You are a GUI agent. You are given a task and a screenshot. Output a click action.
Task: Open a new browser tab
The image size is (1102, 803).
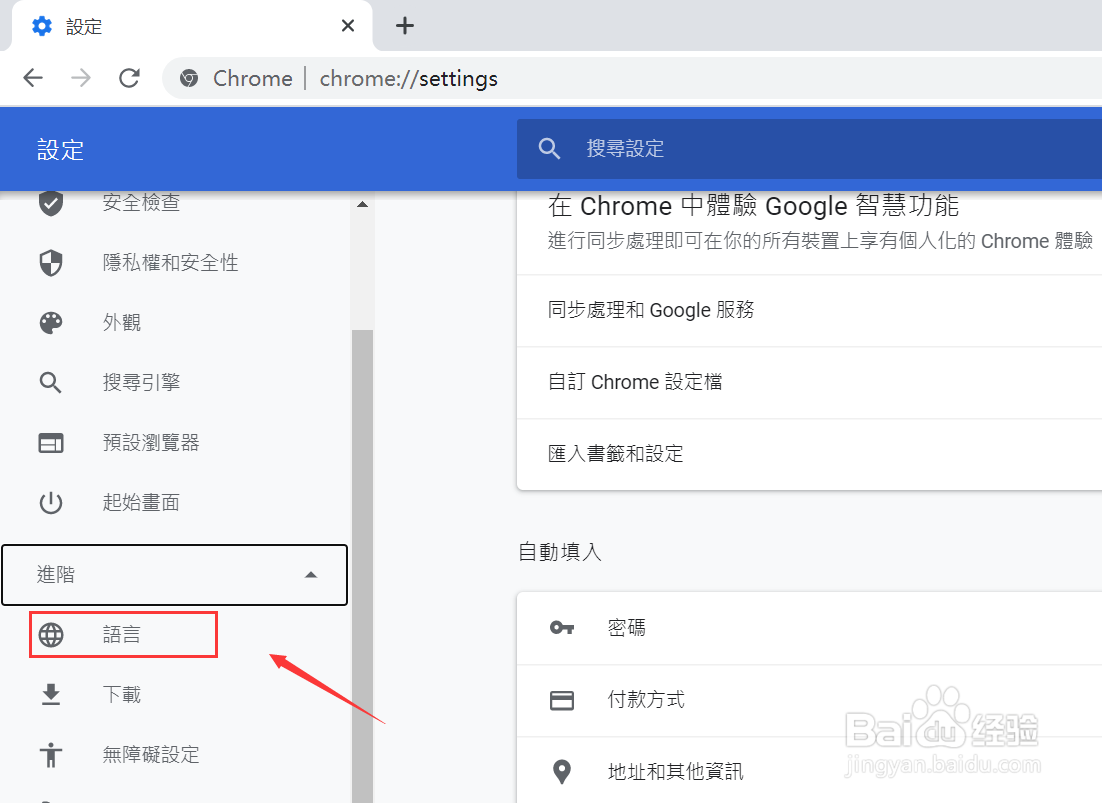(404, 26)
